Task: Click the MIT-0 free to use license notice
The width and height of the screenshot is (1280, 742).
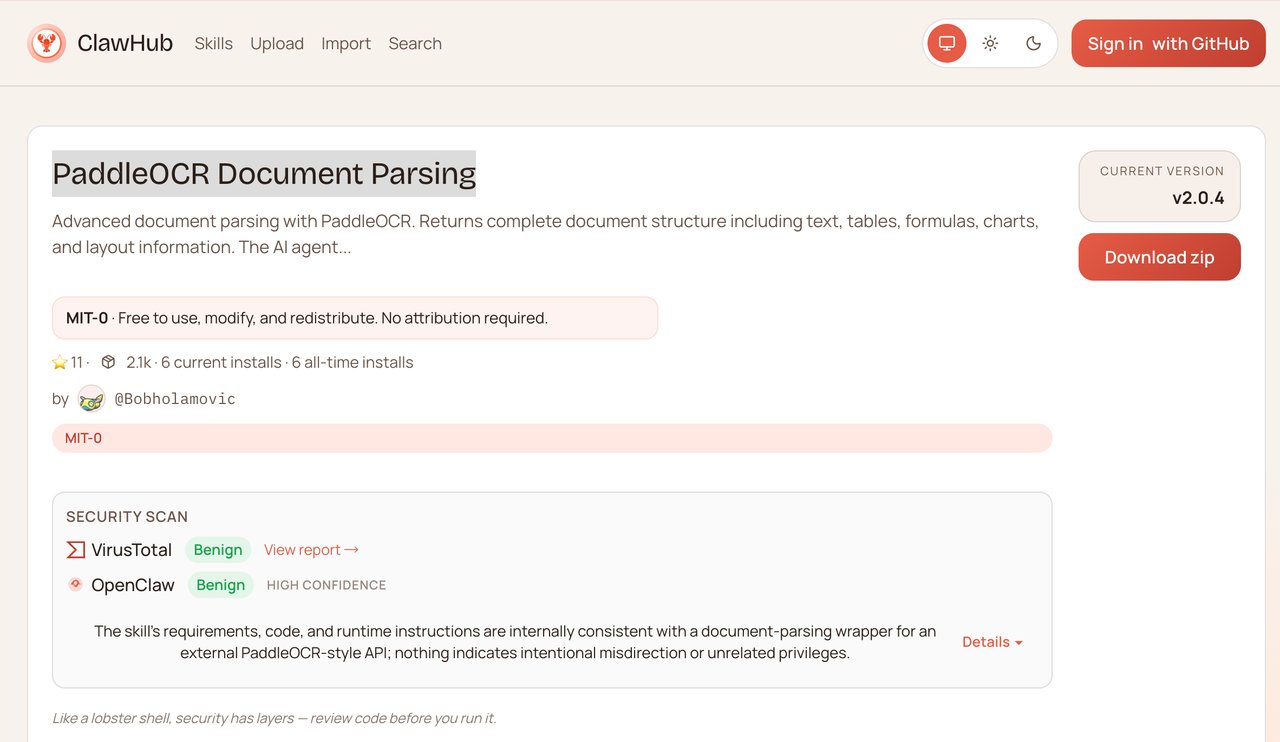Action: [x=355, y=318]
